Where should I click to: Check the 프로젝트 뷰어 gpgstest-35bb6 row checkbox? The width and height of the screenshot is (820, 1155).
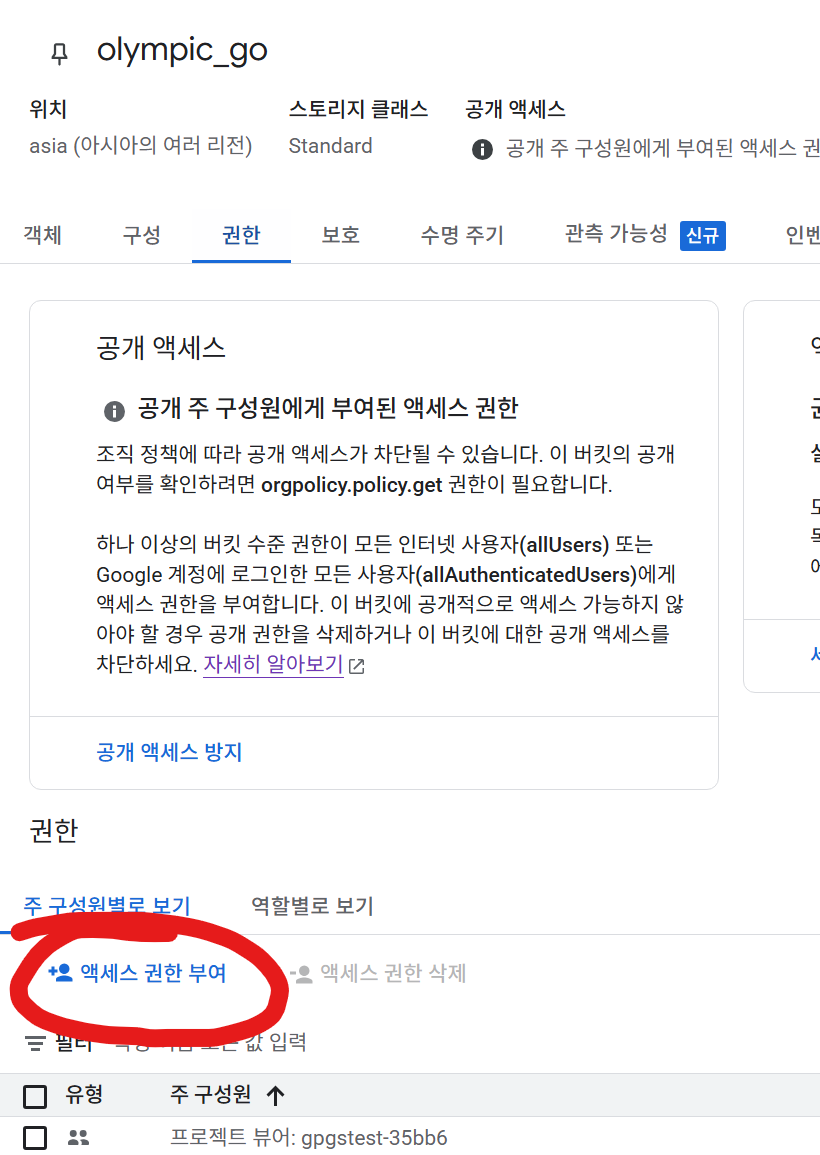[x=35, y=1137]
